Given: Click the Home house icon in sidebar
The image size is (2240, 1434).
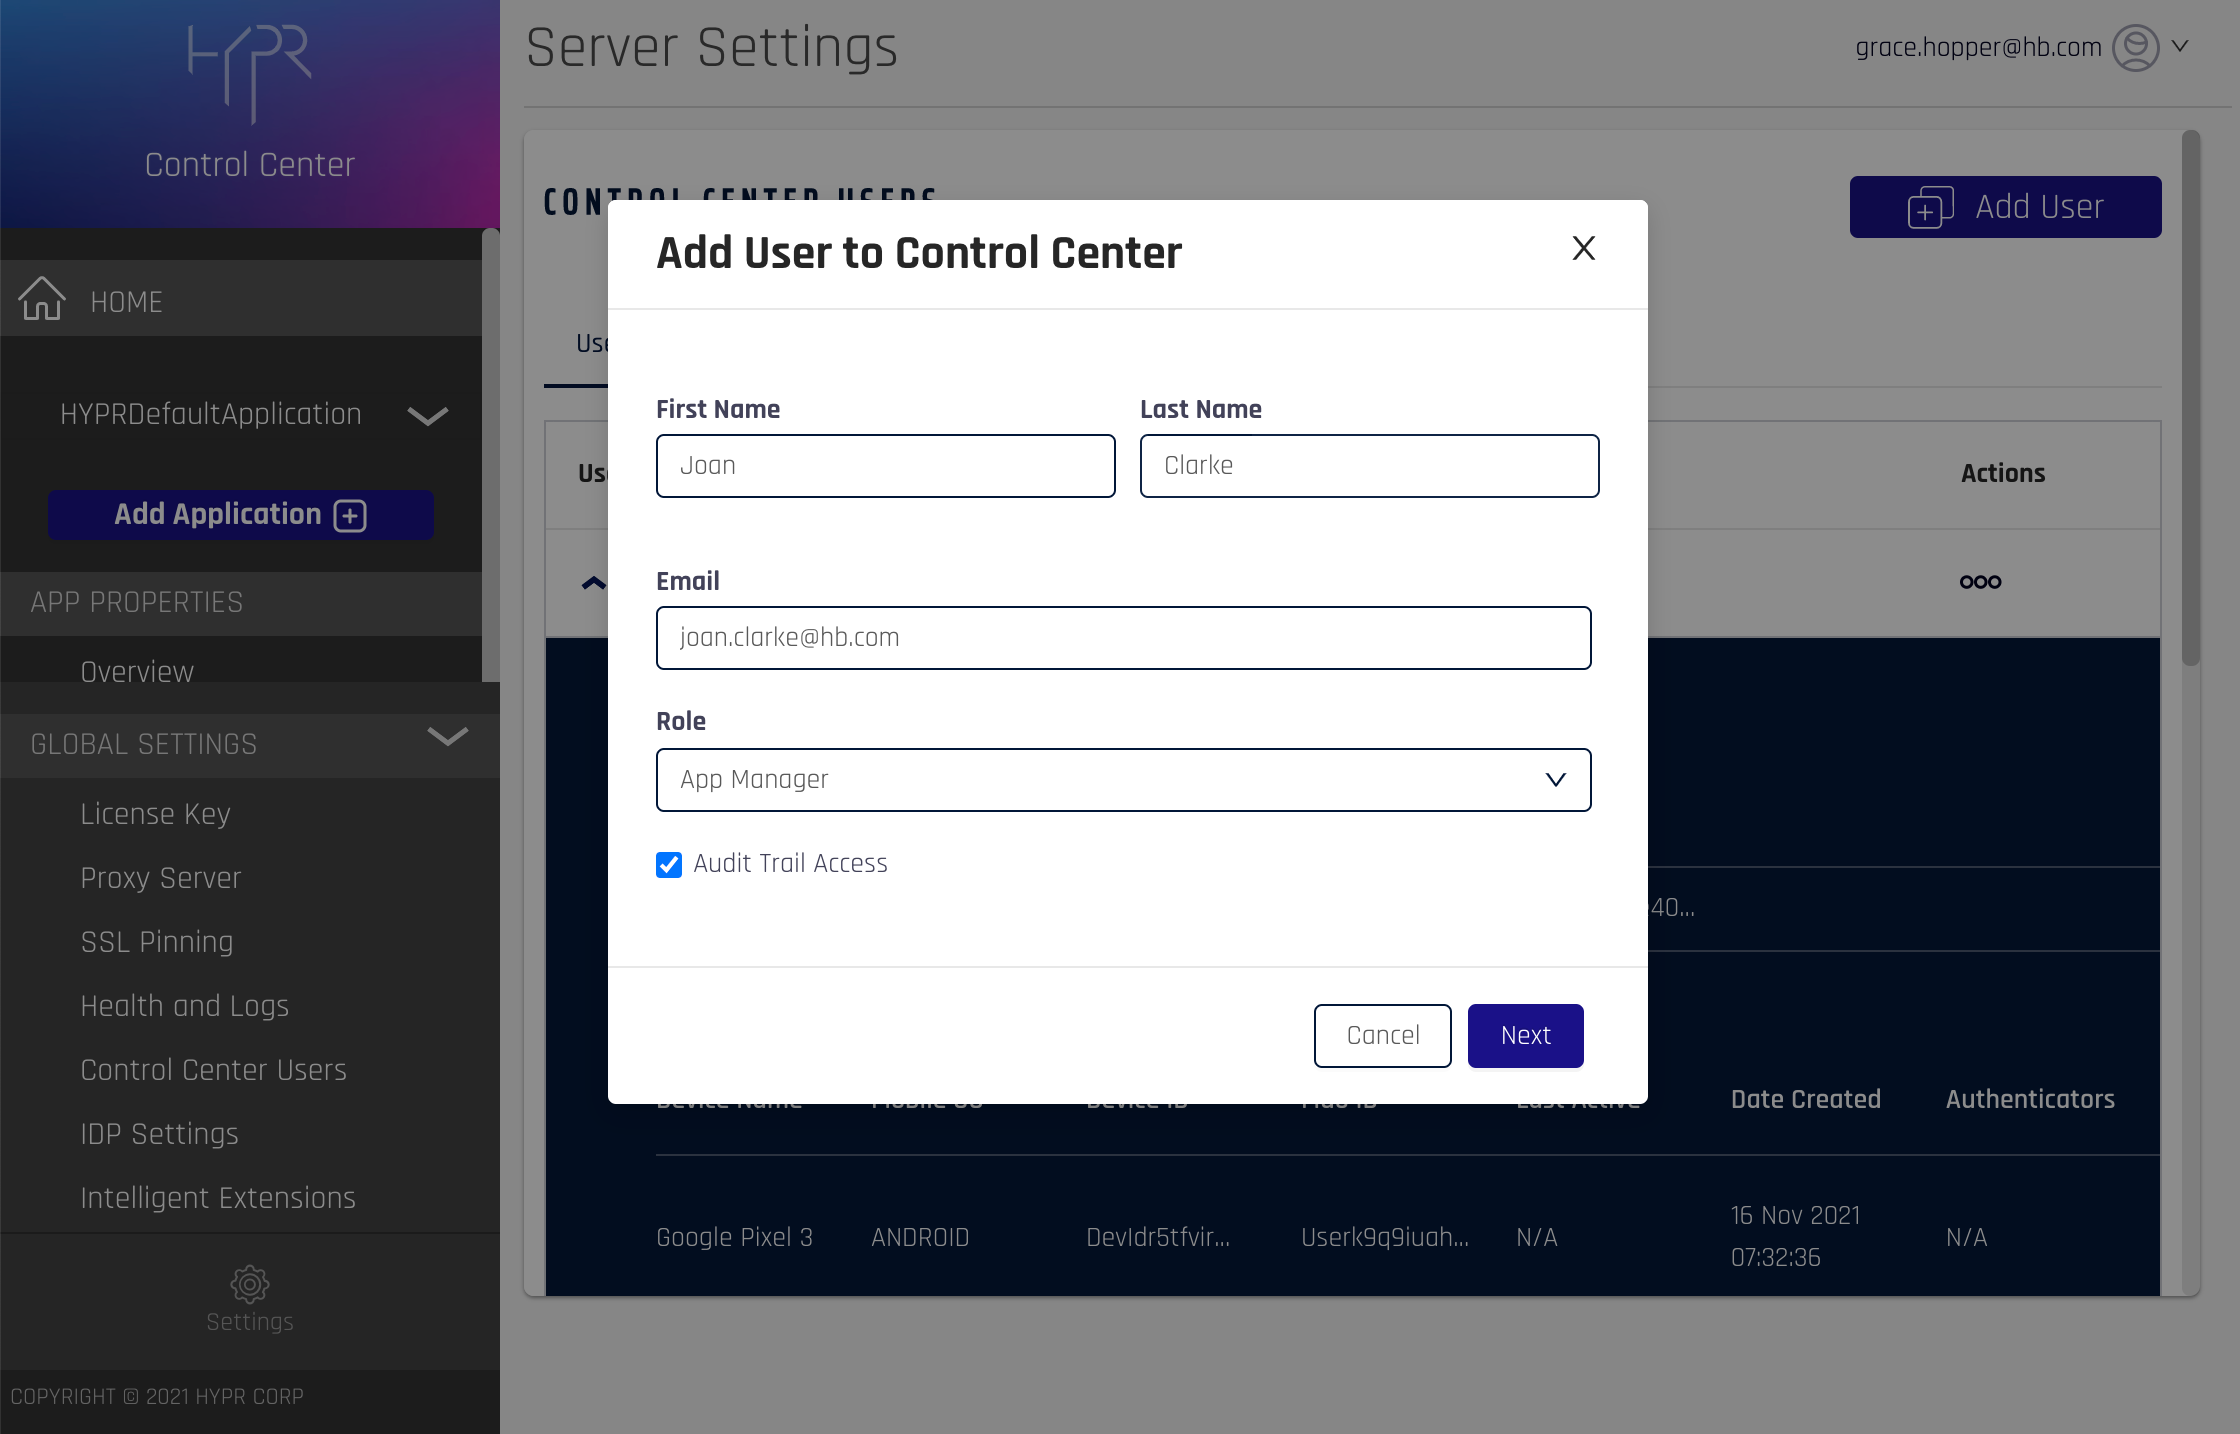Looking at the screenshot, I should (x=42, y=299).
